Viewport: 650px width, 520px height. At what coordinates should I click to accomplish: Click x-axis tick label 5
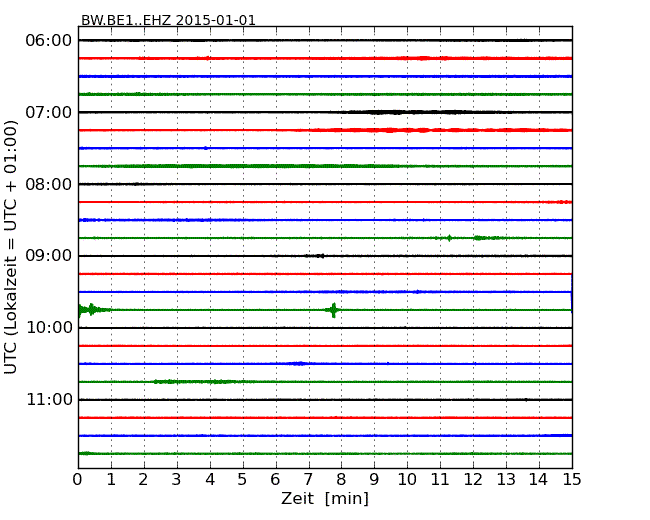(242, 480)
